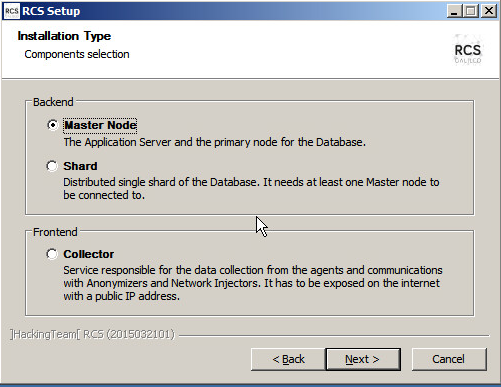Cancel the RCS setup
This screenshot has height=387, width=501.
tap(449, 359)
